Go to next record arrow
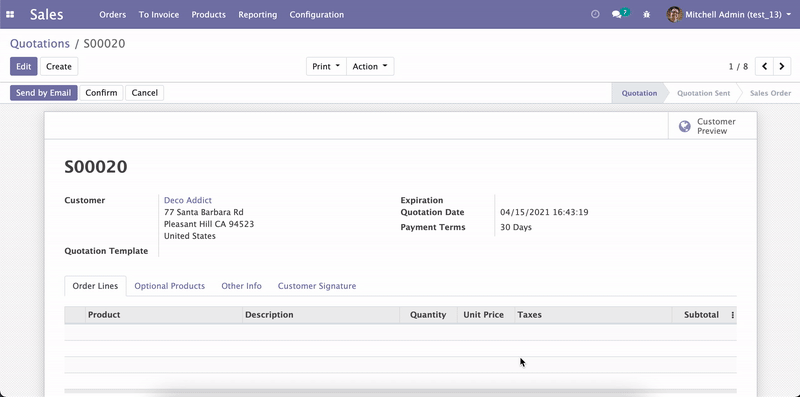The height and width of the screenshot is (397, 800). (782, 66)
